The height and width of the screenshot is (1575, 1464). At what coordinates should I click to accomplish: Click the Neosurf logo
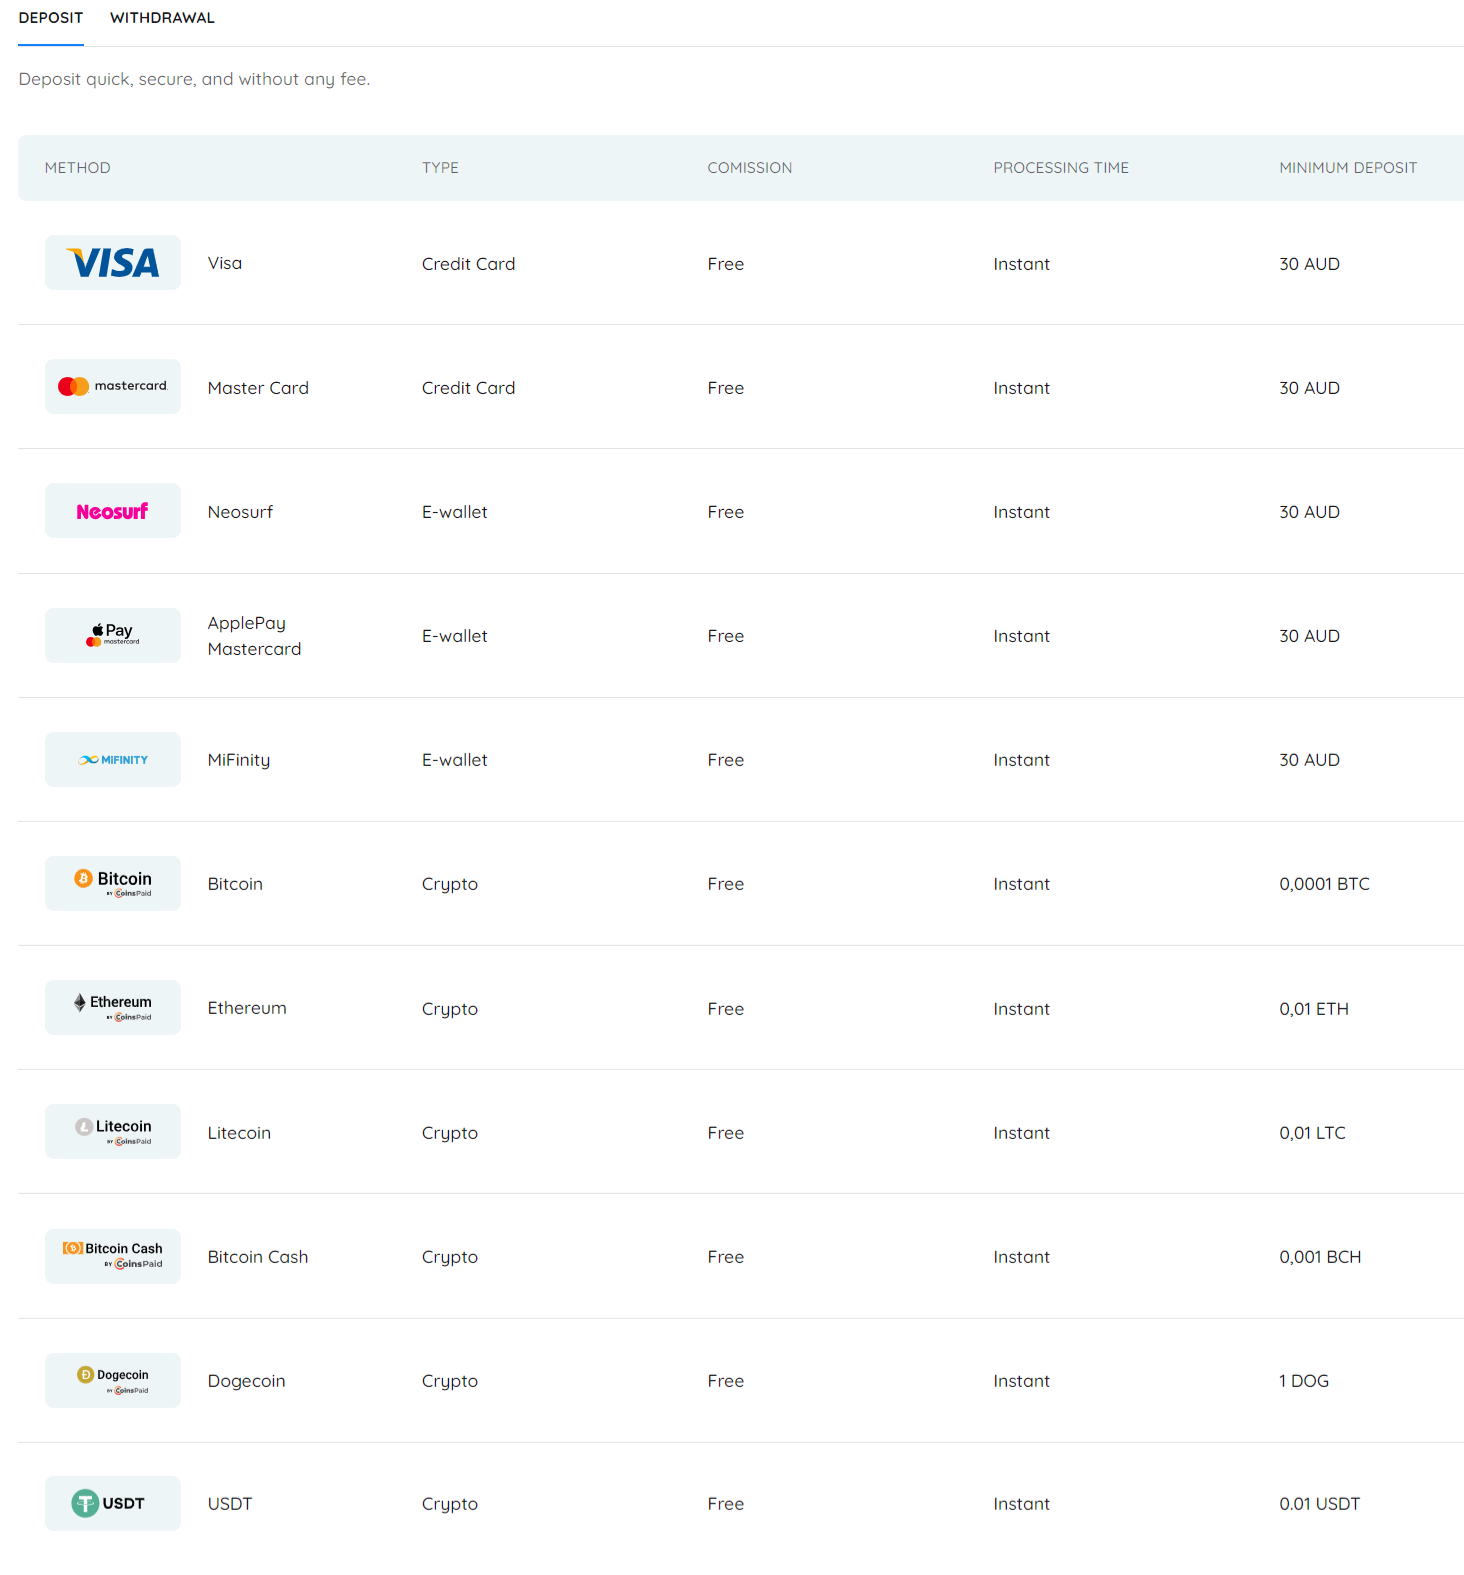[113, 511]
